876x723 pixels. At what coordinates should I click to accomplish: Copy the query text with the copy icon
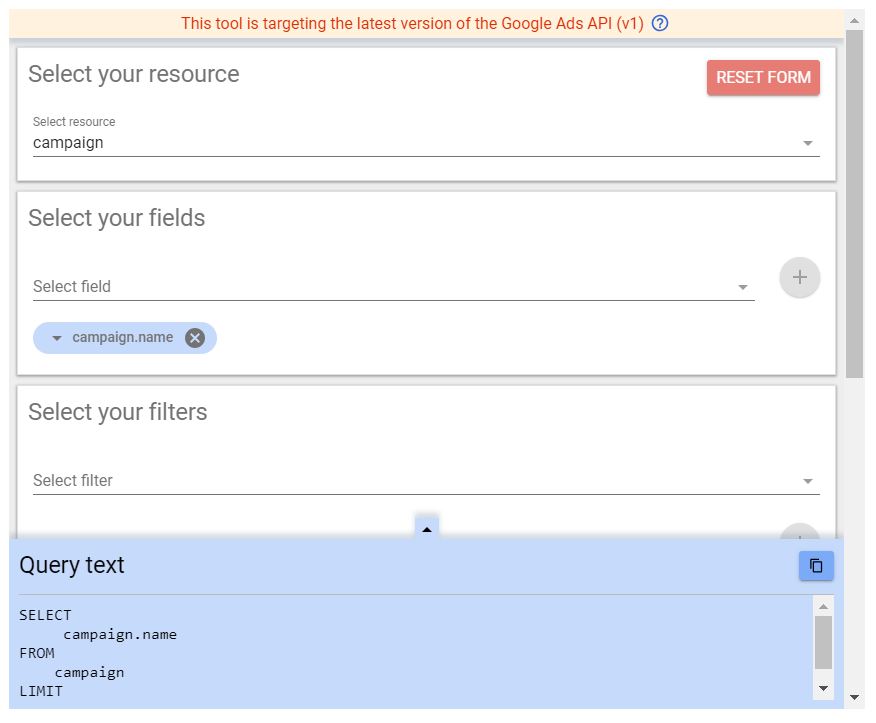point(816,566)
